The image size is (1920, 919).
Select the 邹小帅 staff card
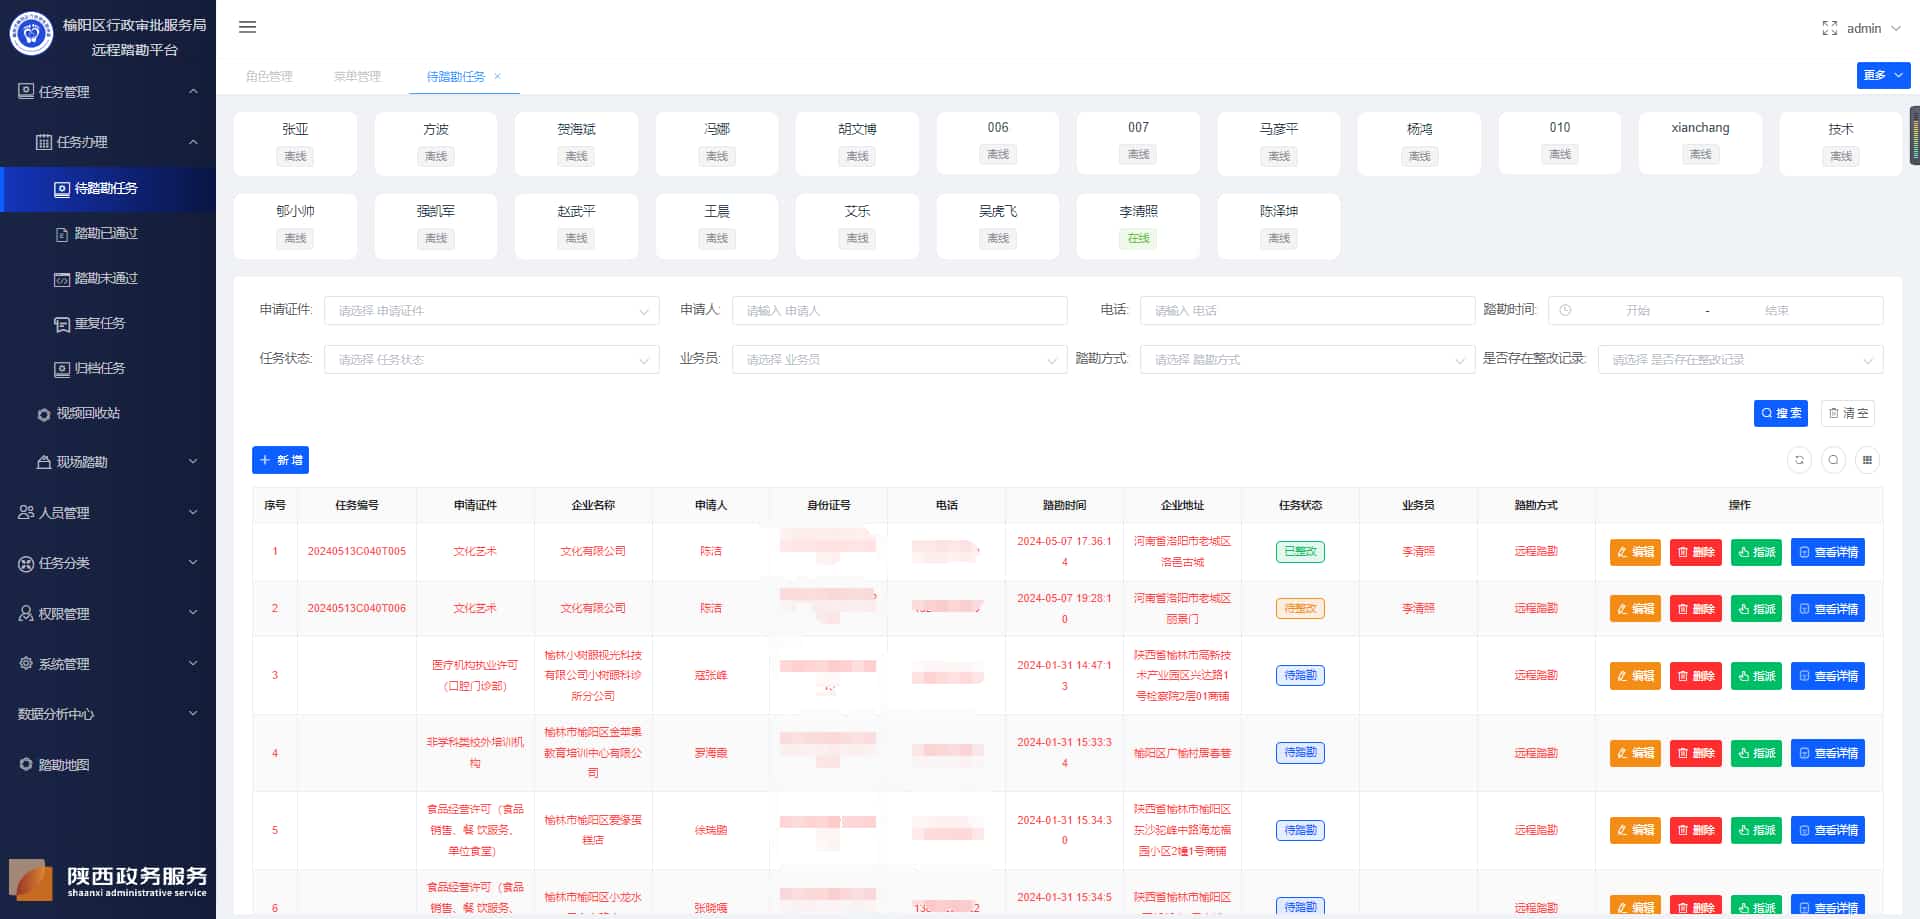pos(295,226)
